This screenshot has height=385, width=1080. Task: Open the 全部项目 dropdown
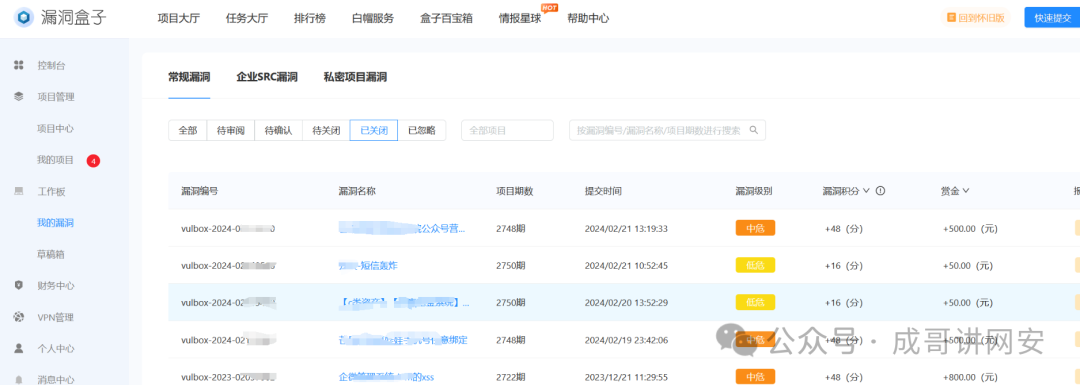508,130
